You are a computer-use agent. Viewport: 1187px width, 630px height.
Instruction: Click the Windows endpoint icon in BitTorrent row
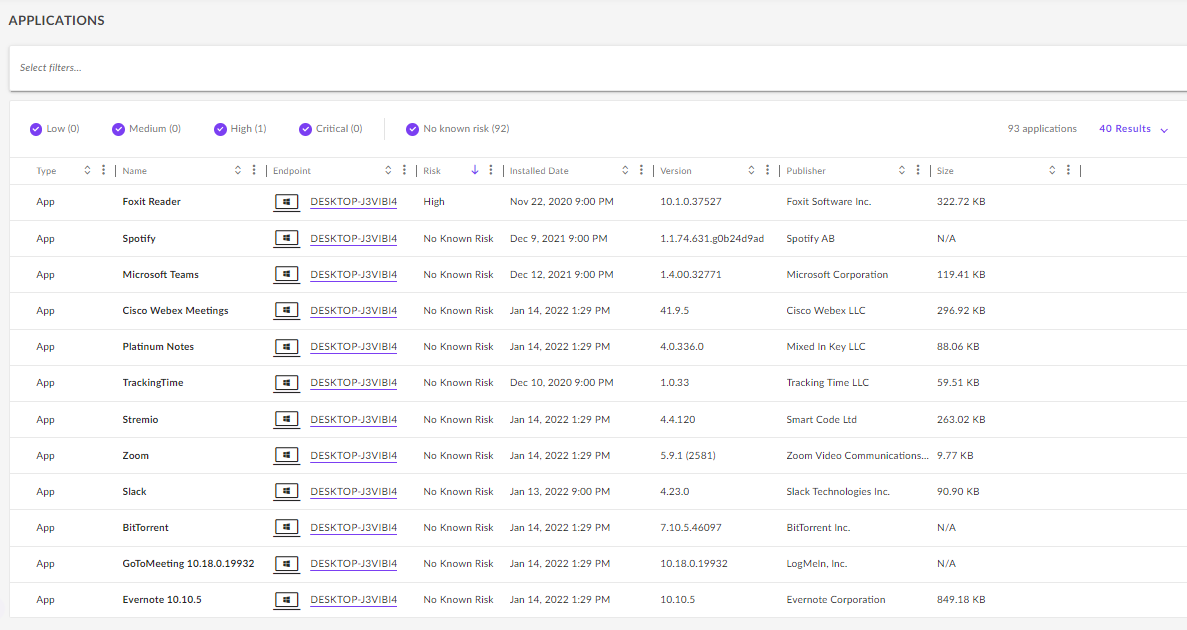pyautogui.click(x=286, y=528)
